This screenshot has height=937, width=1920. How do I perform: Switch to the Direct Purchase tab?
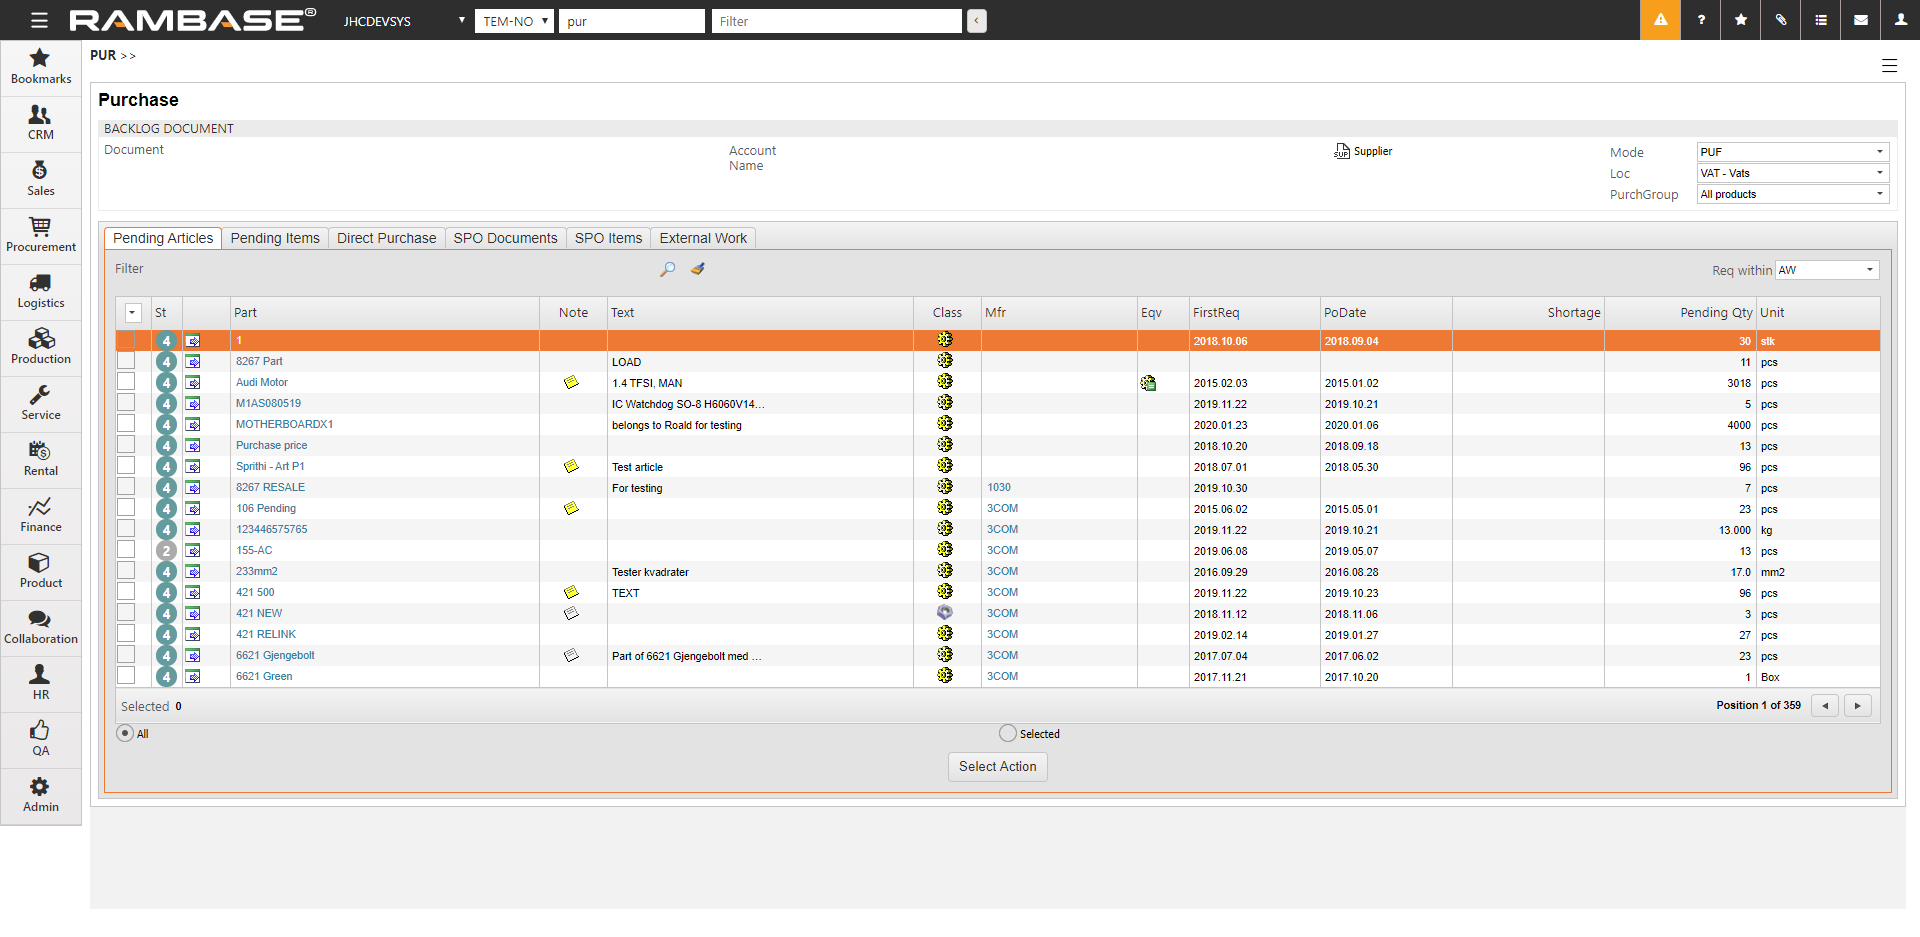click(x=386, y=238)
